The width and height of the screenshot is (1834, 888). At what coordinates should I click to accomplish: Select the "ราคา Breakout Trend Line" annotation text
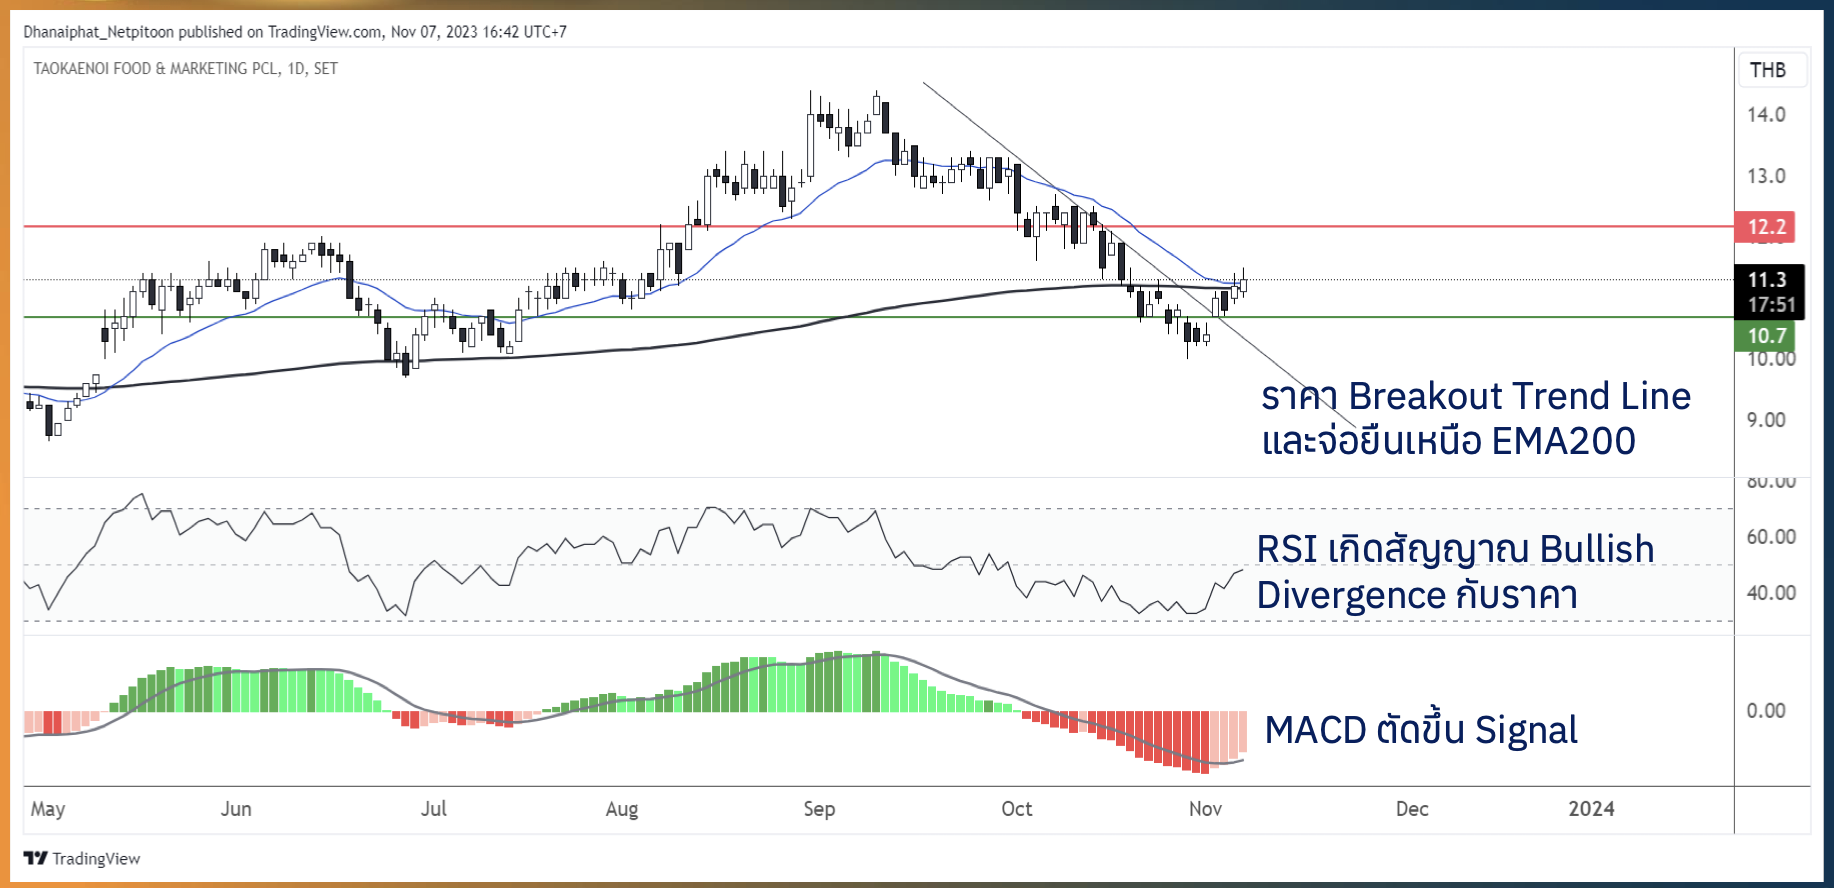pyautogui.click(x=1476, y=396)
